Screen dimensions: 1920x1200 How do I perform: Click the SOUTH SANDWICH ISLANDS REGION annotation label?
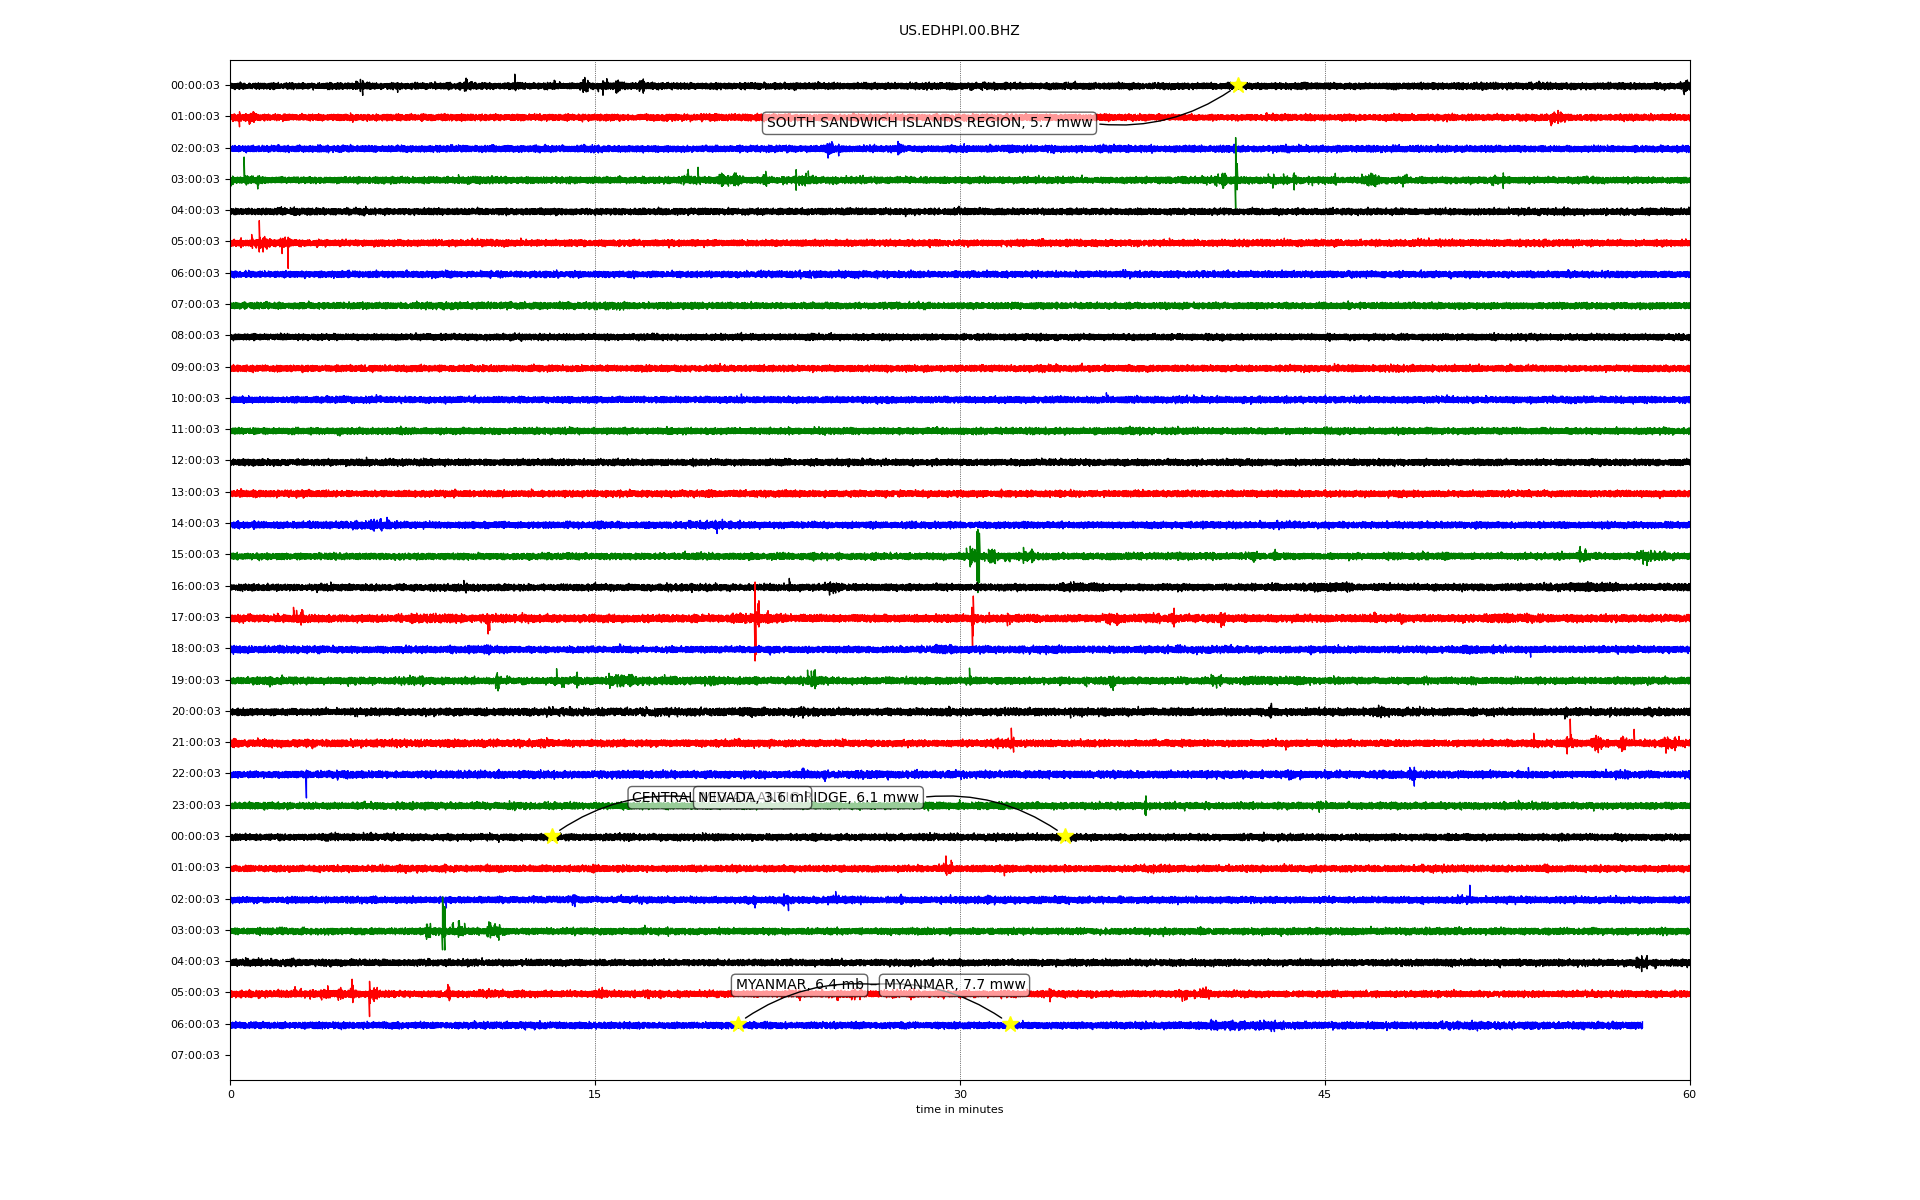tap(929, 123)
